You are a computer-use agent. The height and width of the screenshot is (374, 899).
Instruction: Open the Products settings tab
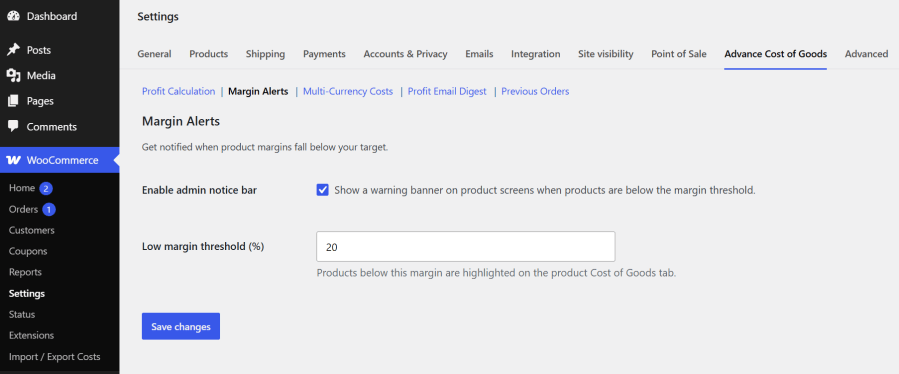point(209,54)
